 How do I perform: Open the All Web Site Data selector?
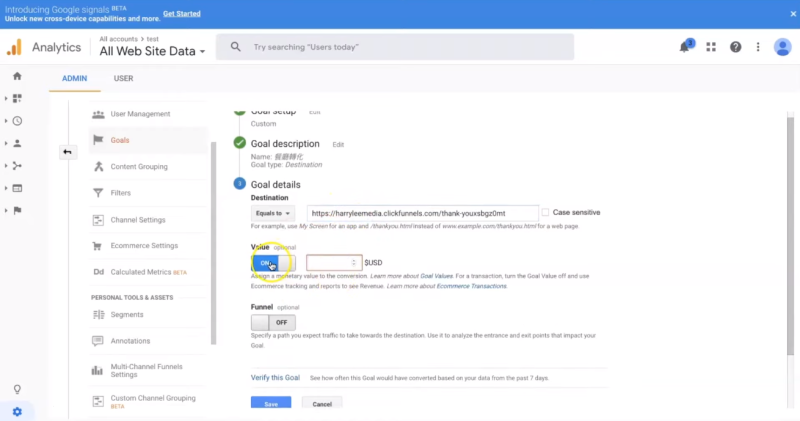point(153,51)
